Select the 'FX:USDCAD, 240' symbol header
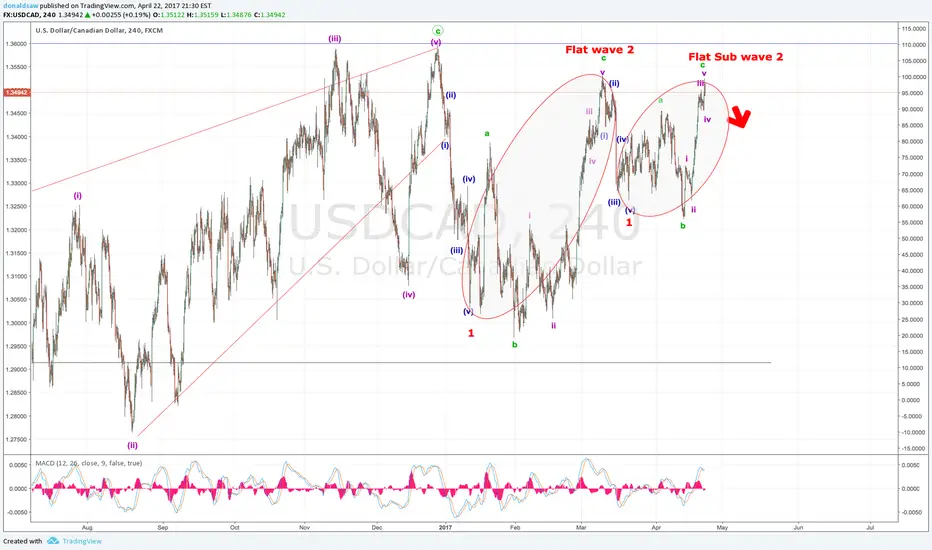This screenshot has width=932, height=550. (x=29, y=14)
